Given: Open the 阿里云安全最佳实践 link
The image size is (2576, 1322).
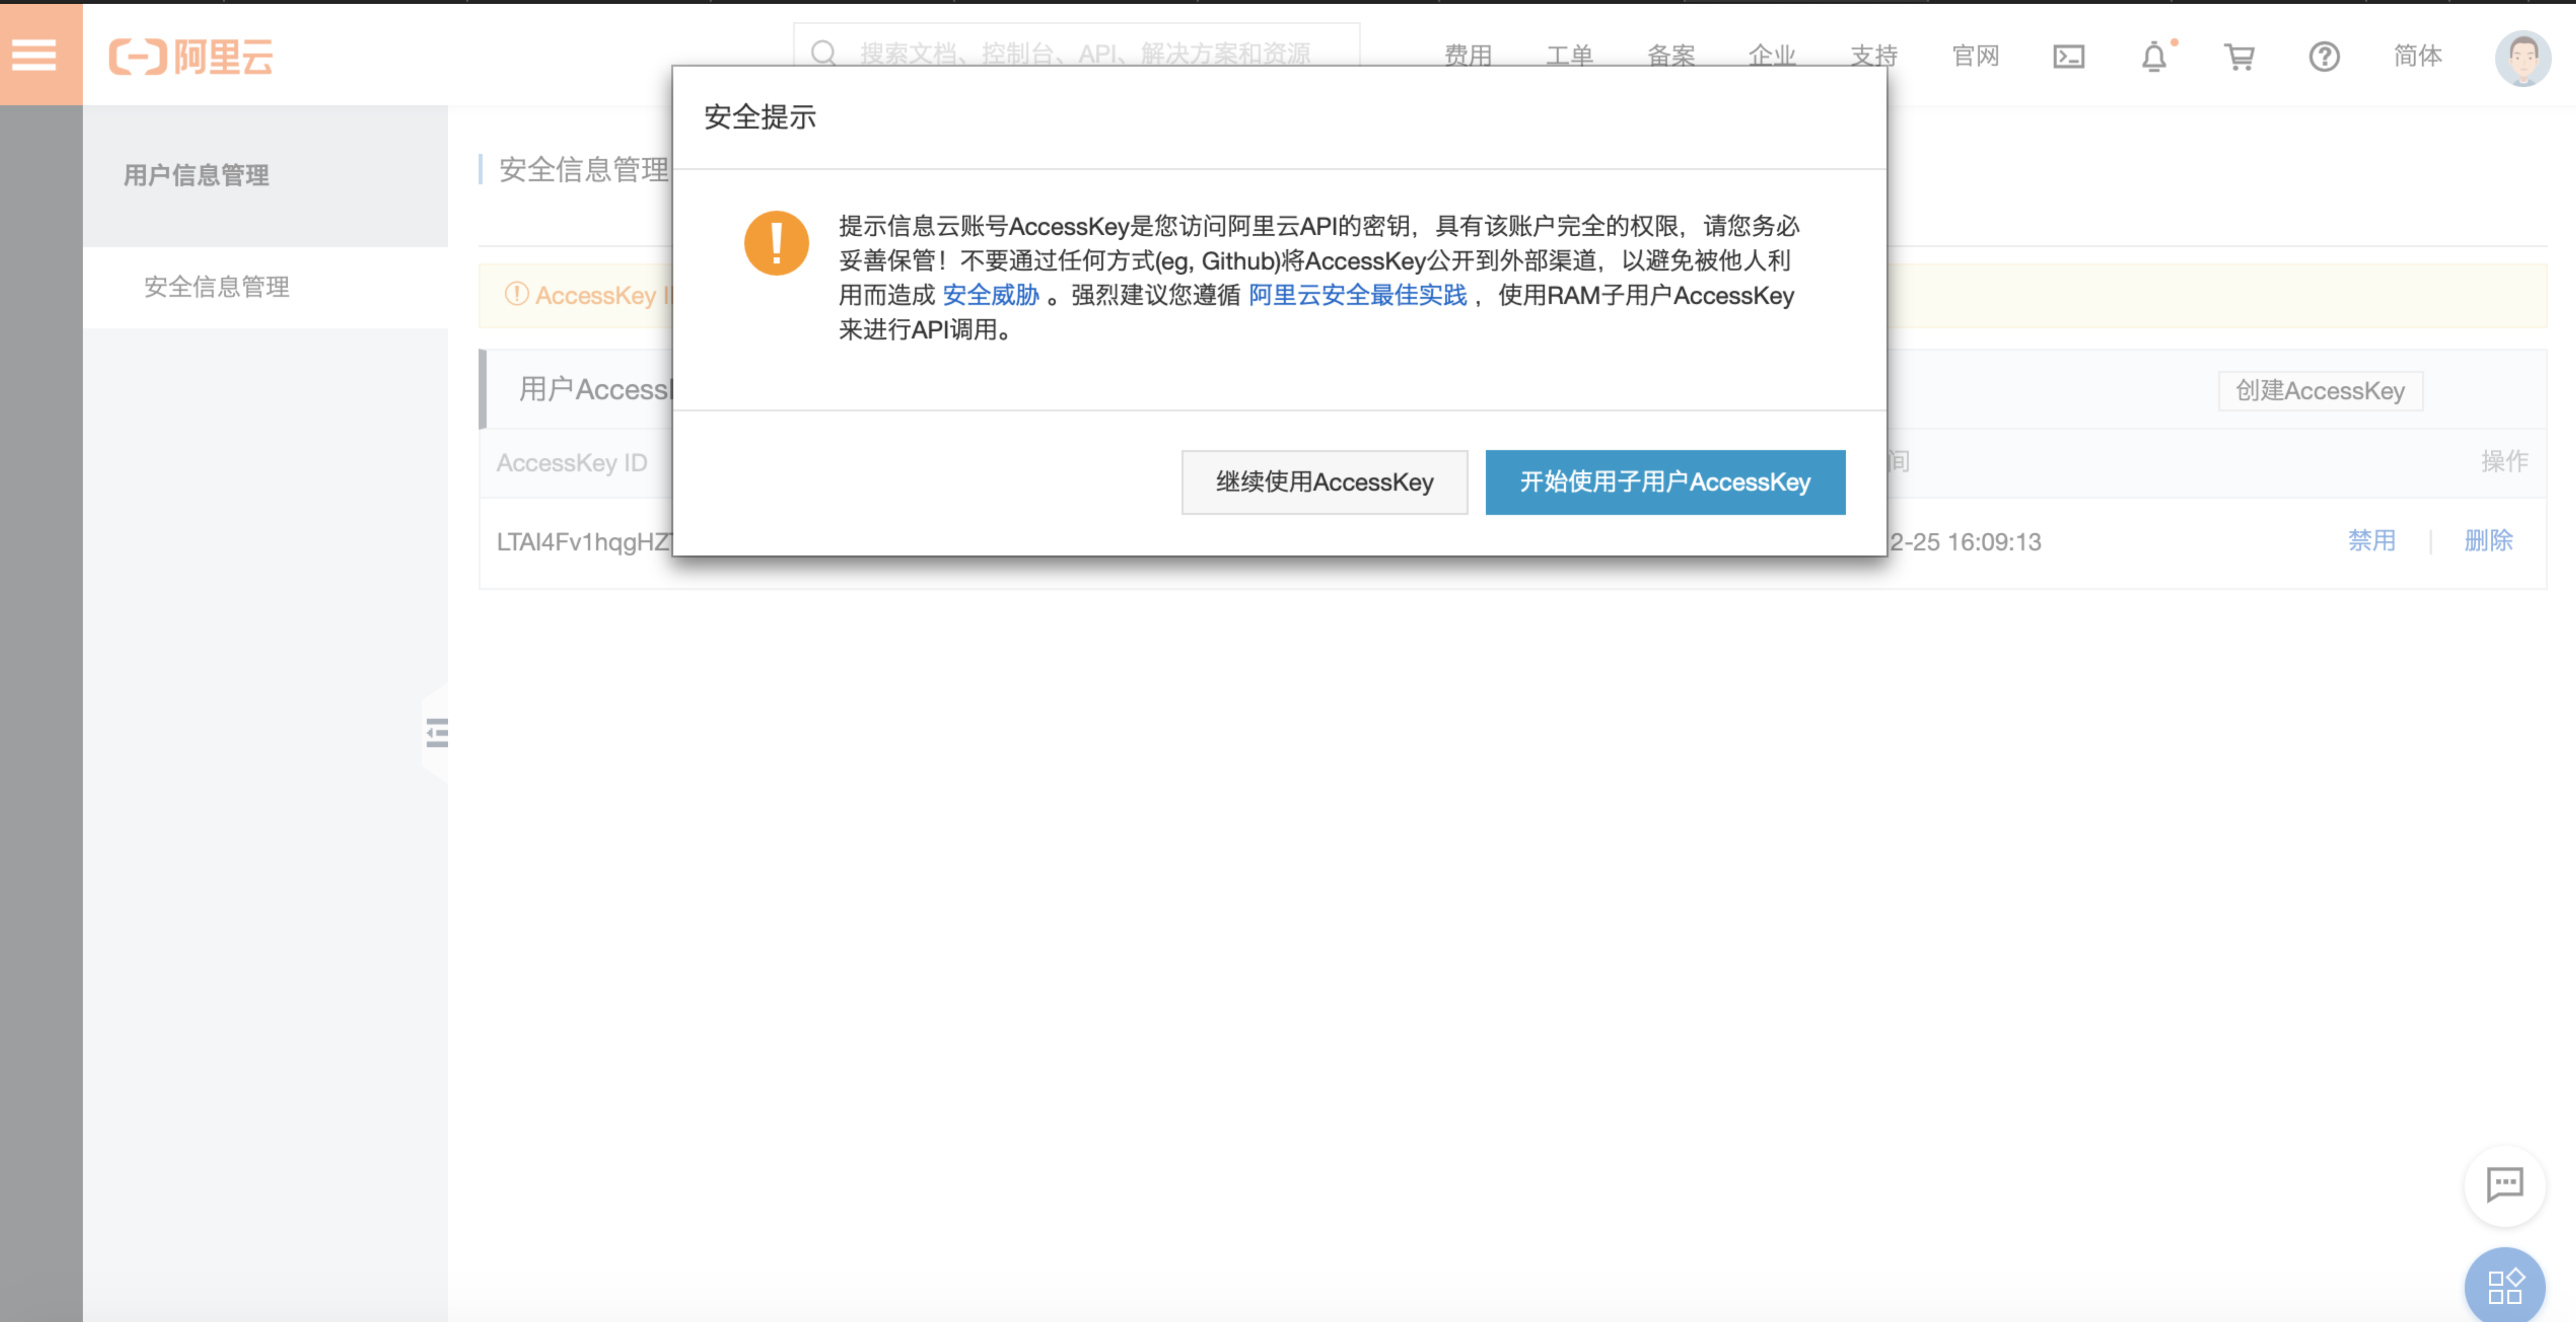Looking at the screenshot, I should coord(1357,295).
